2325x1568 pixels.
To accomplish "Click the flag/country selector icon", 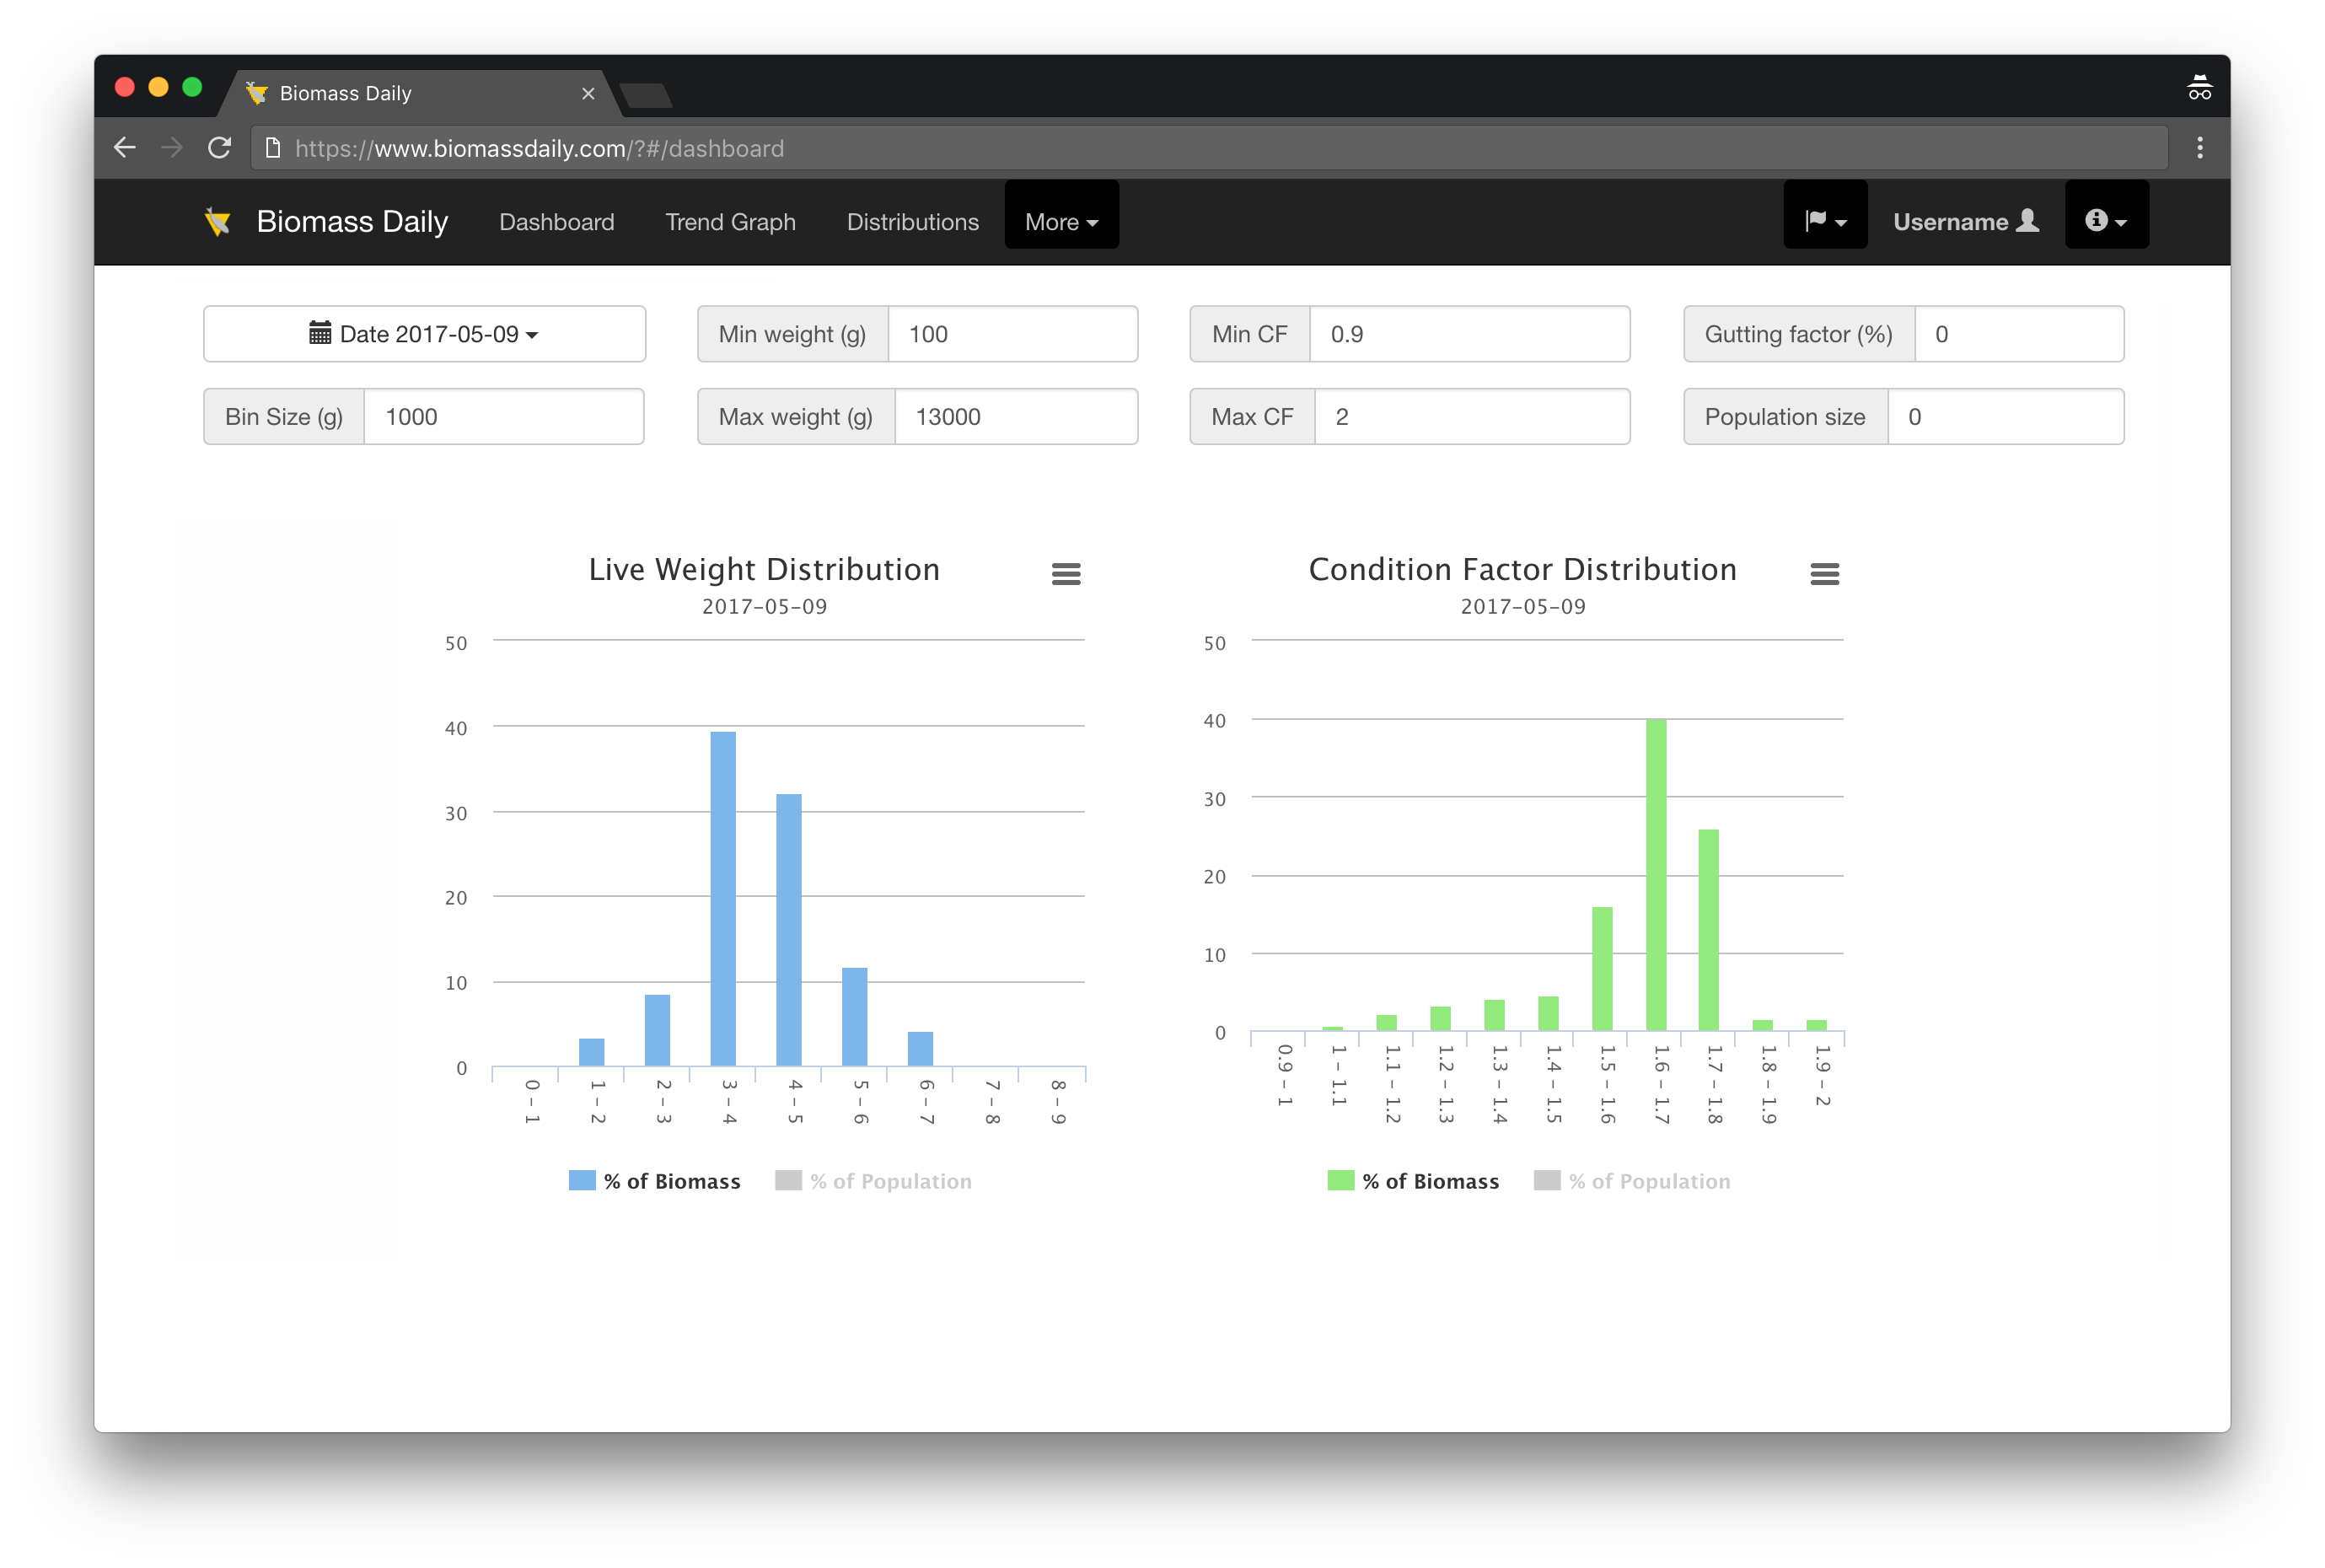I will point(1827,221).
